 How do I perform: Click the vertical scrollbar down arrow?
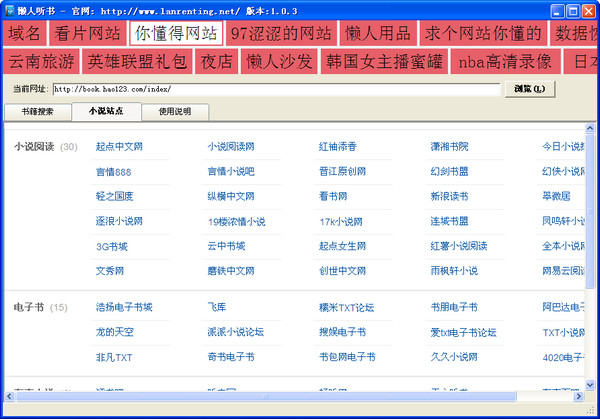coord(590,385)
